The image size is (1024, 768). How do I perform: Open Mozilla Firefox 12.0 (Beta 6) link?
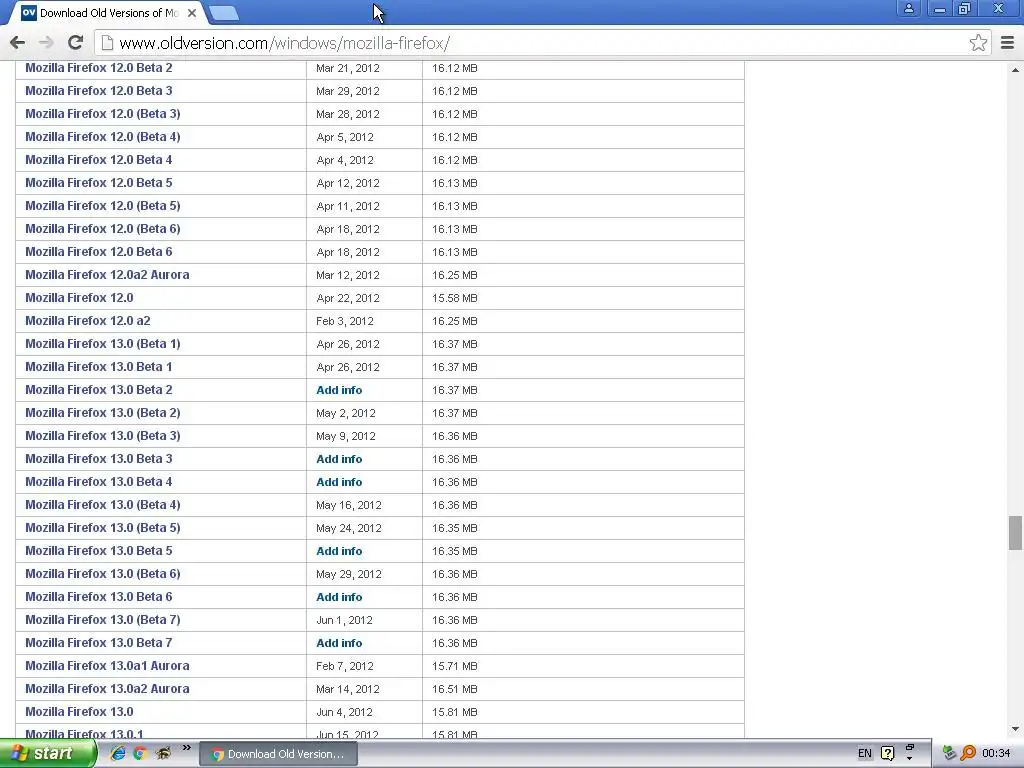103,229
